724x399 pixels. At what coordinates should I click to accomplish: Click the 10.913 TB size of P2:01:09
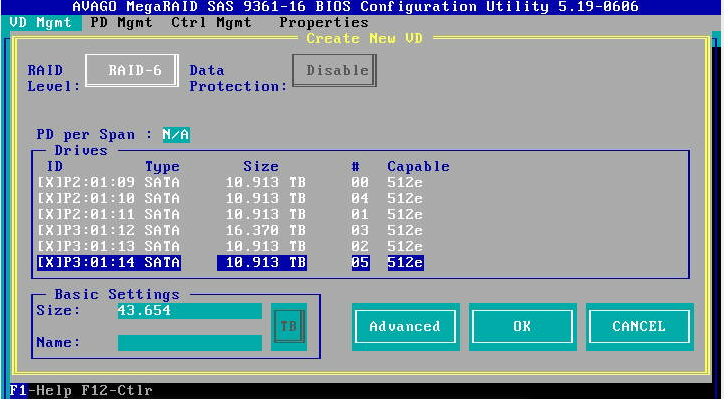click(265, 182)
